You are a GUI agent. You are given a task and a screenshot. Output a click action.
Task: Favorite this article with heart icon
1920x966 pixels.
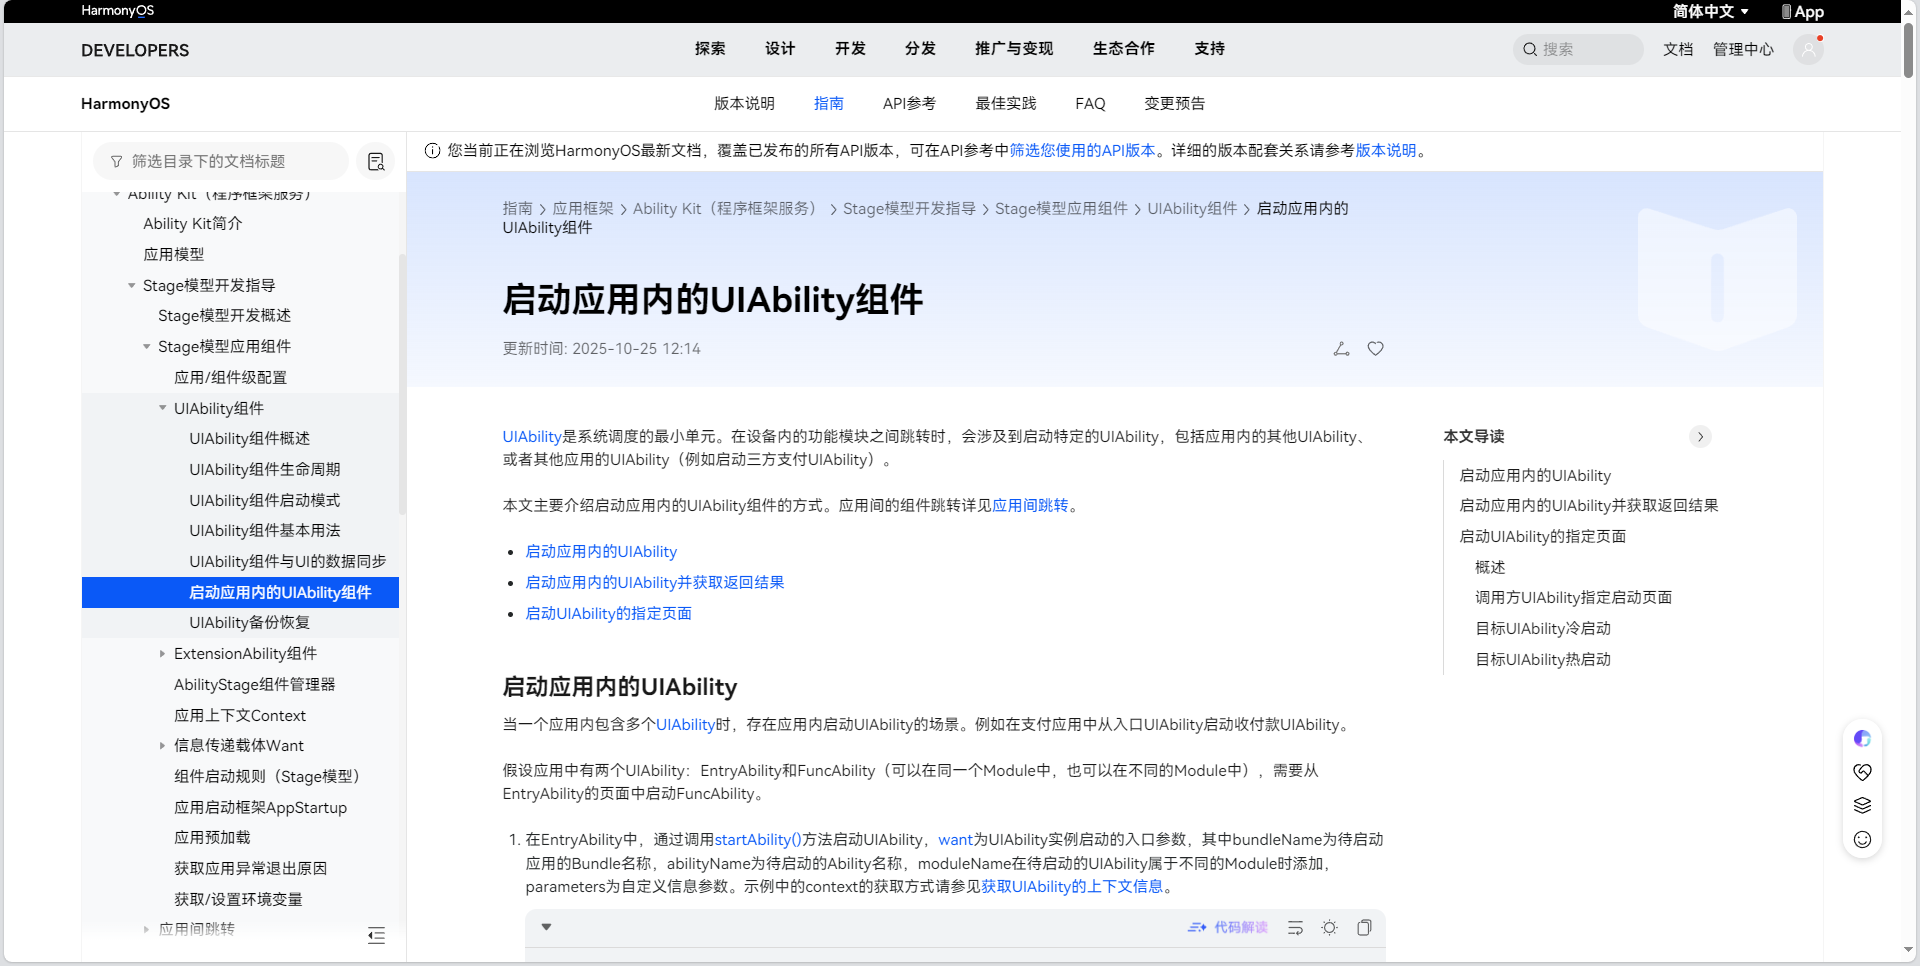(x=1376, y=349)
